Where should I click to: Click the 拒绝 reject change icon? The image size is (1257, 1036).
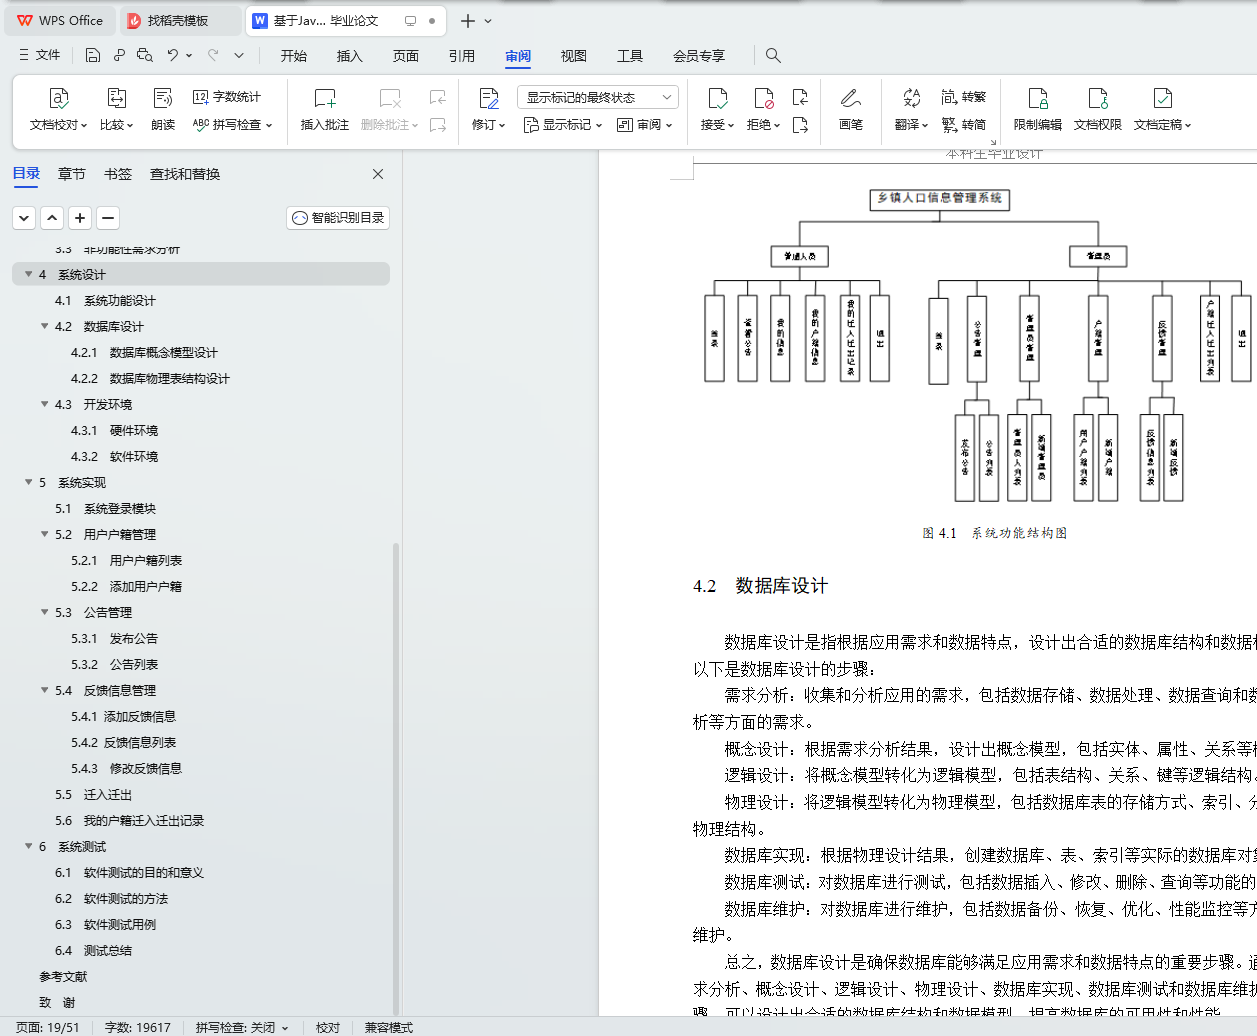coord(764,98)
